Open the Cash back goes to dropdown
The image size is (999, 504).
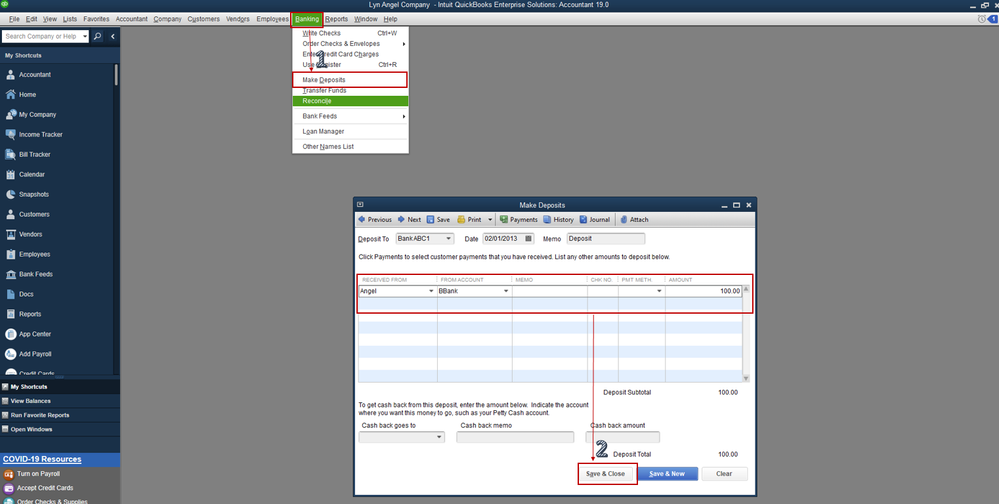(x=440, y=437)
